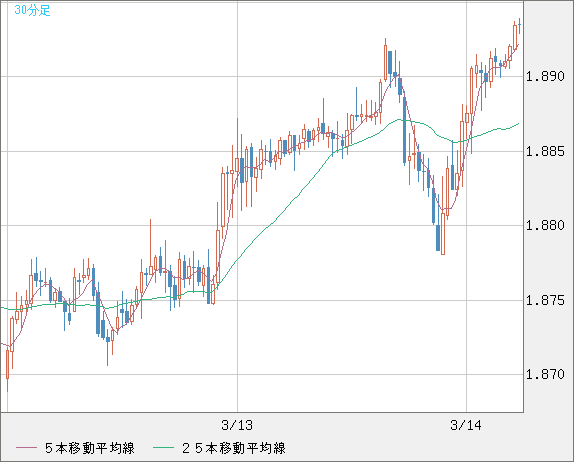Click the 1.875 price axis label
574x462 pixels.
[x=545, y=300]
